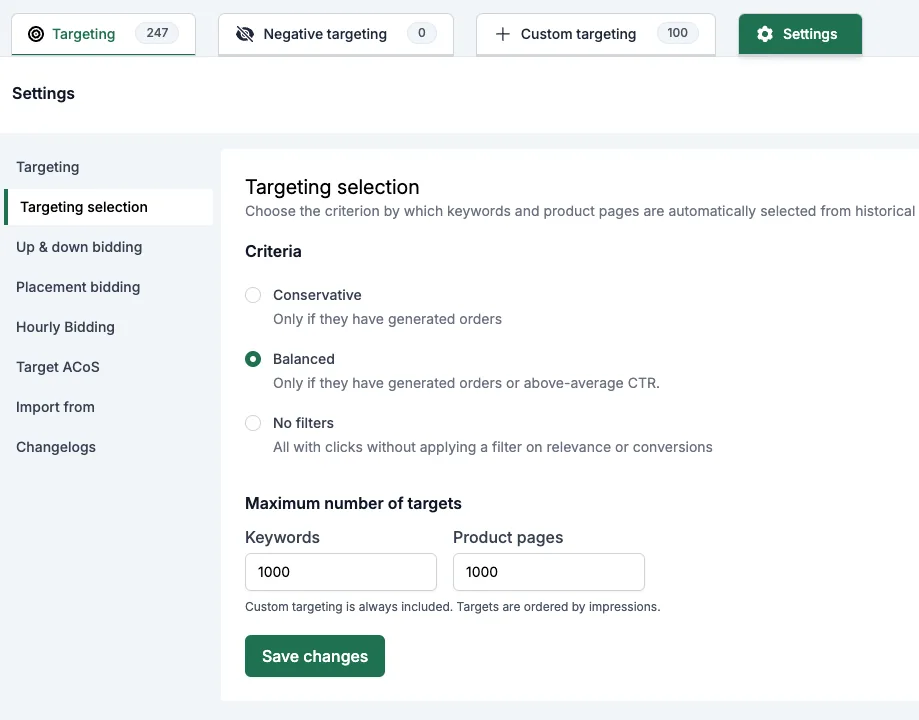Click the 100 count badge on Custom targeting

677,33
